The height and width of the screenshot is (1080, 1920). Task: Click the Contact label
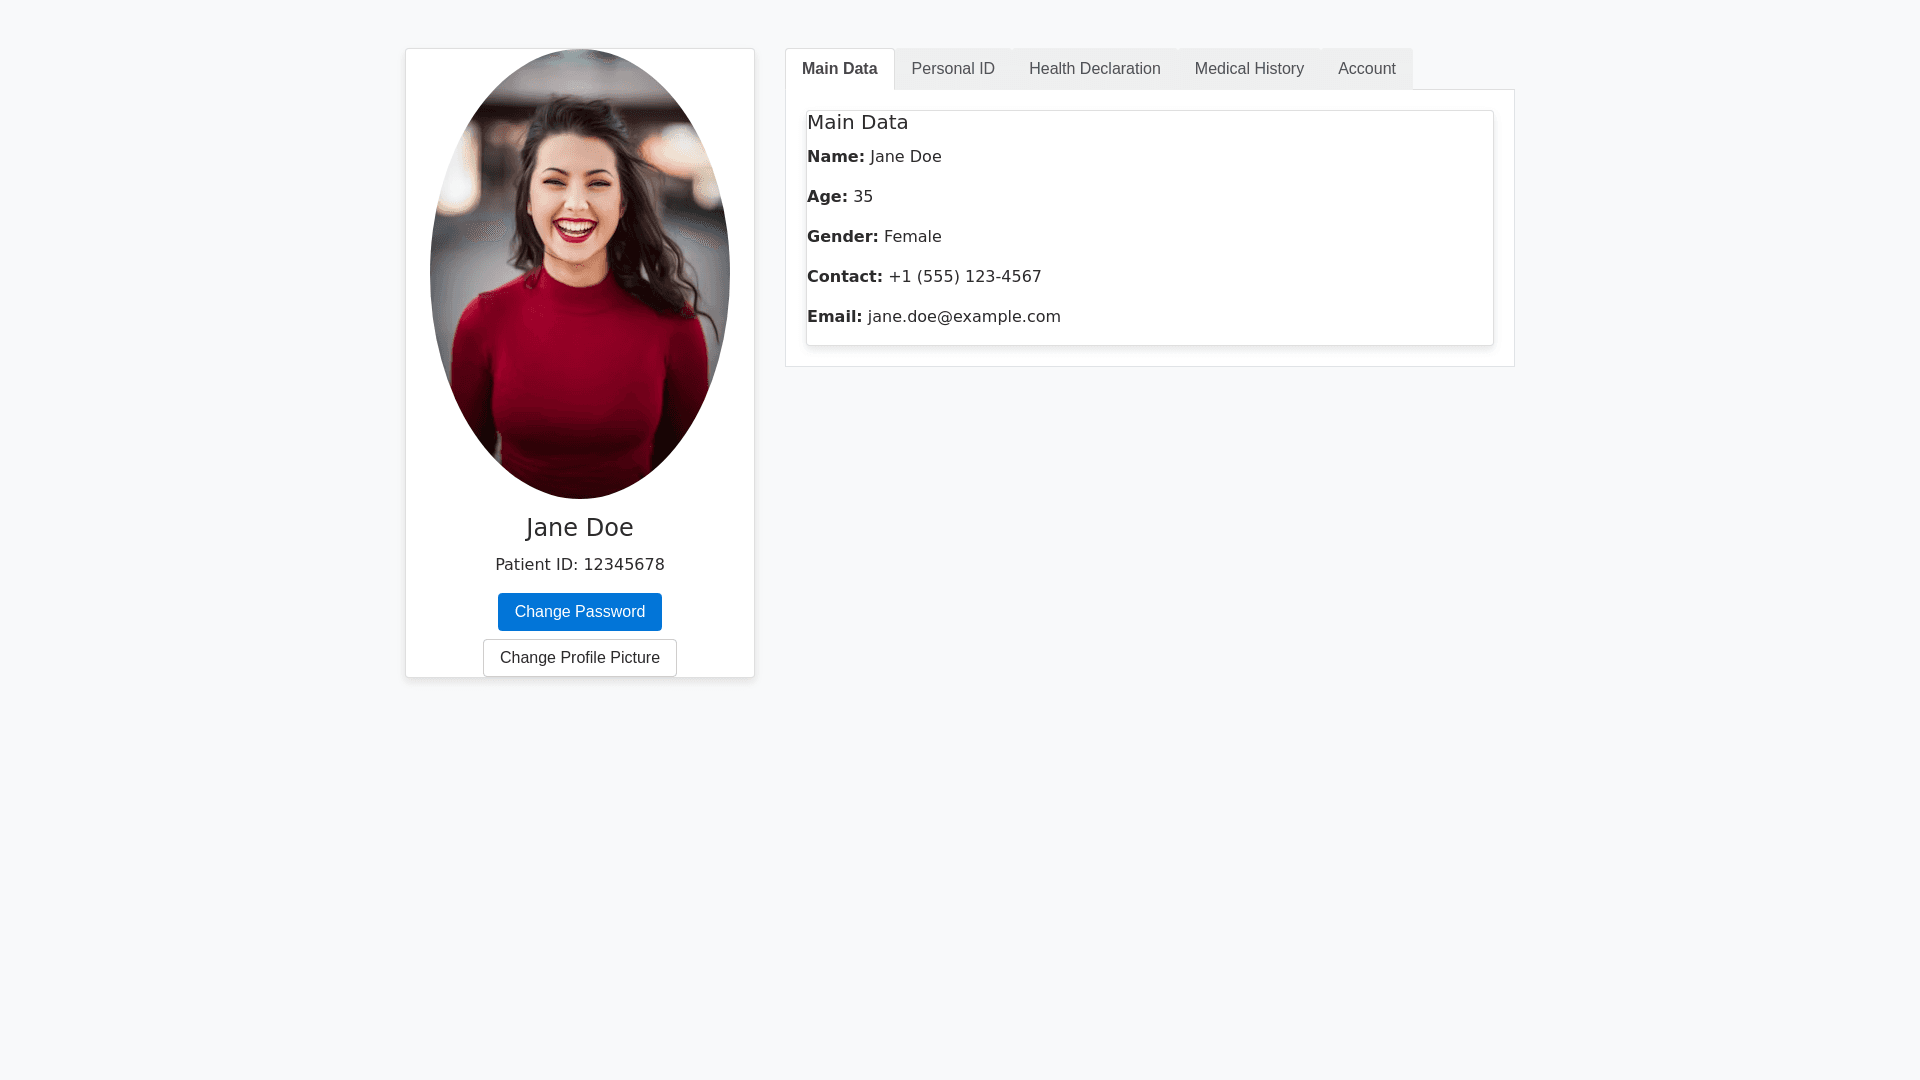(844, 277)
